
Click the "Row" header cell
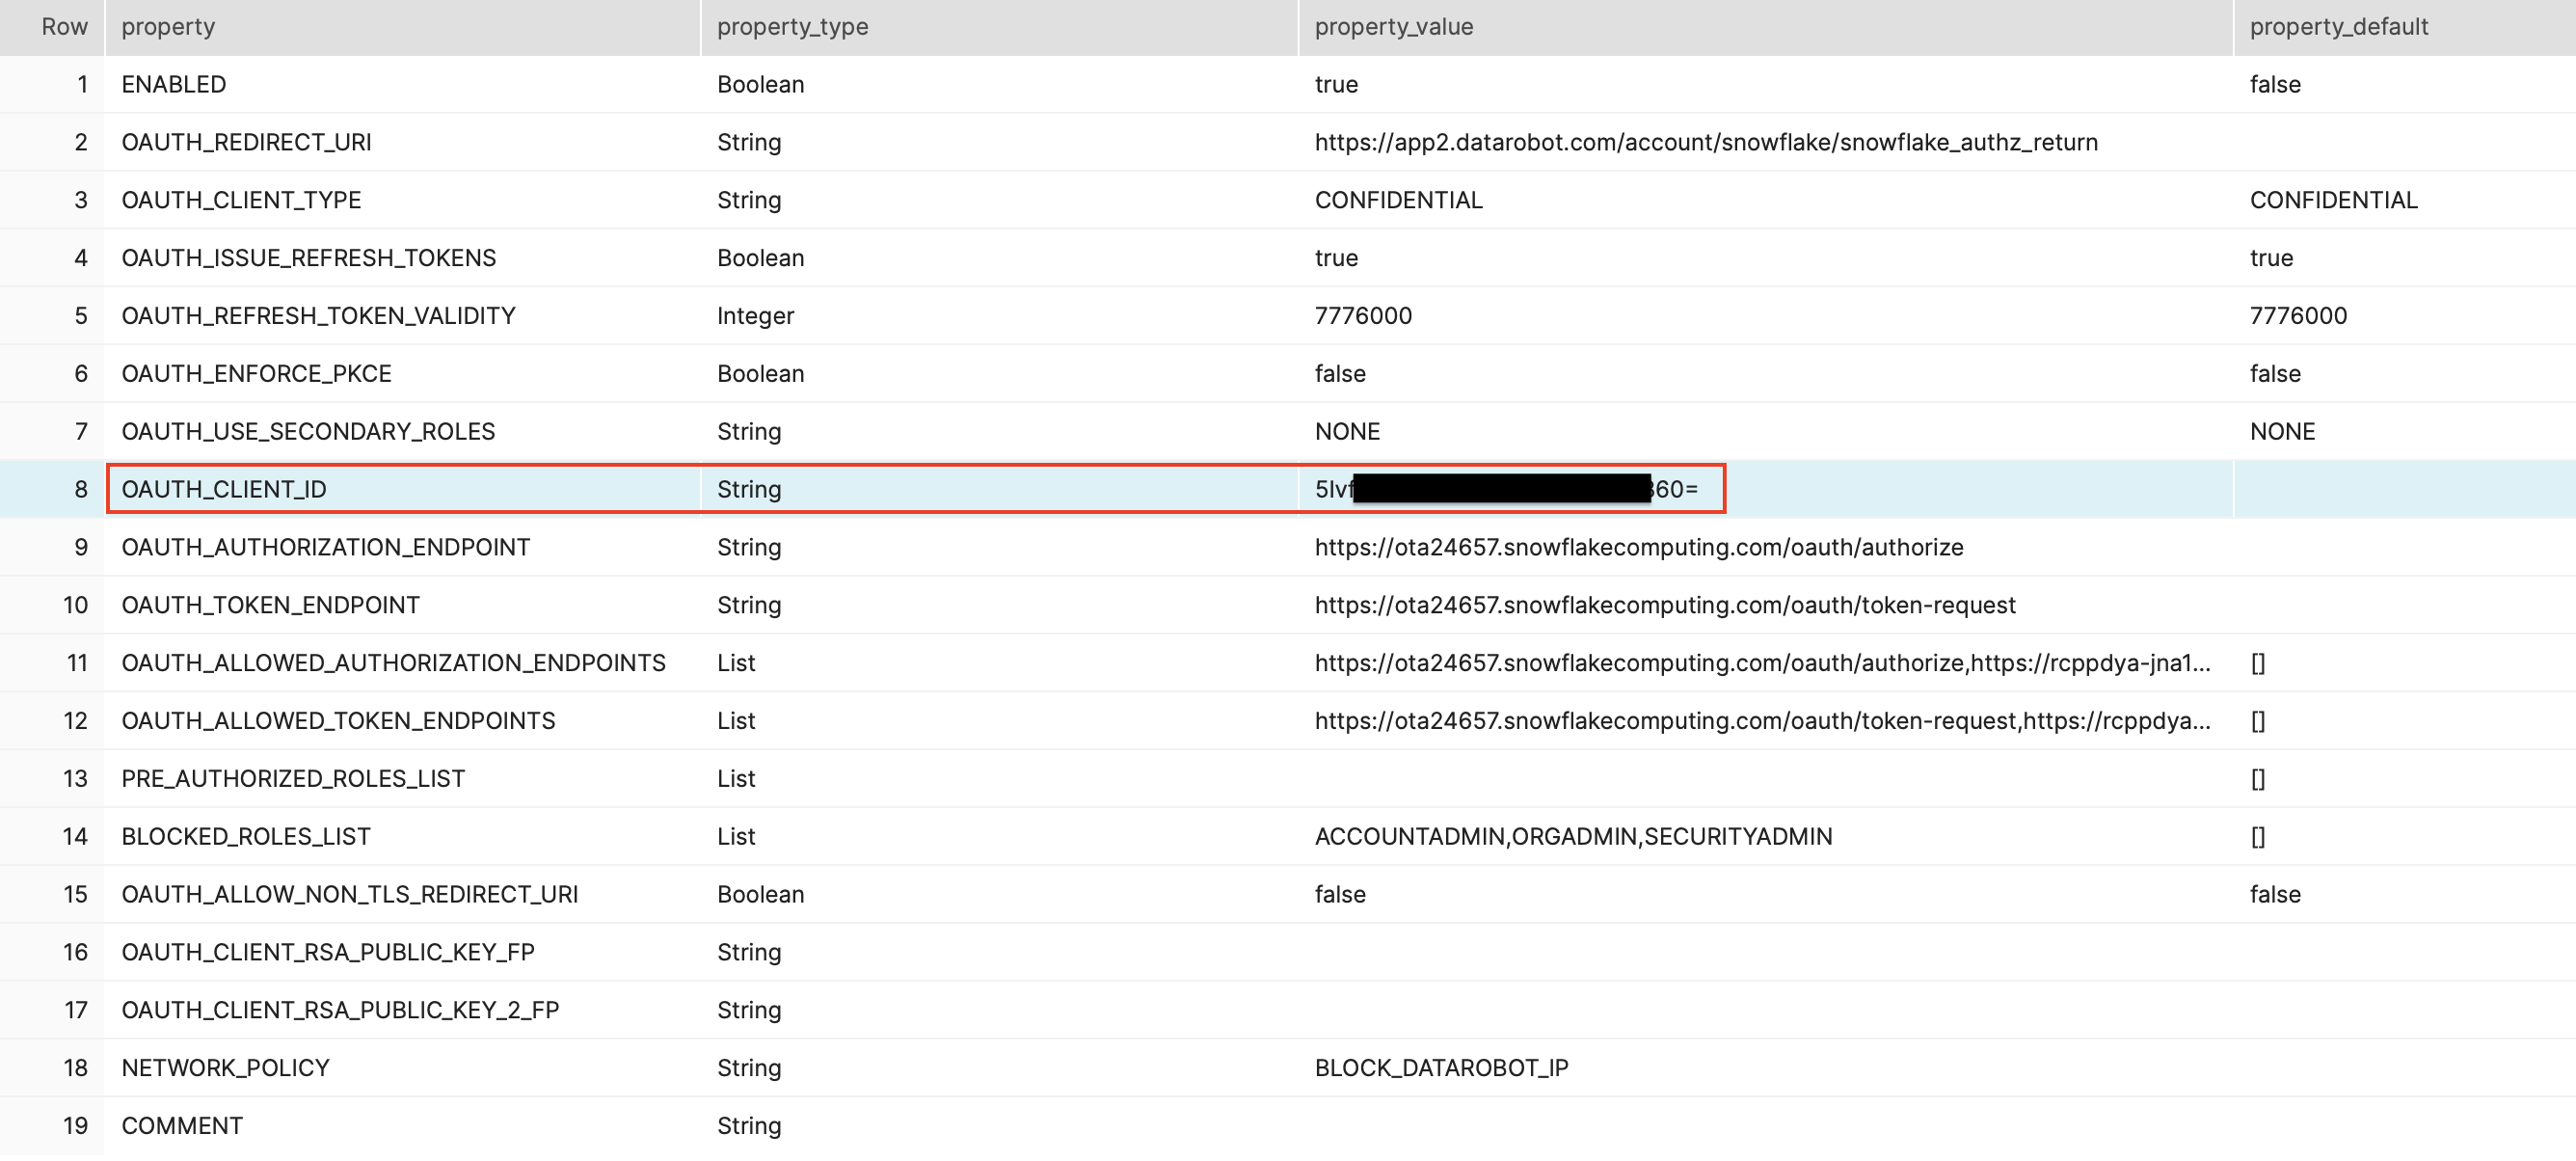64,26
